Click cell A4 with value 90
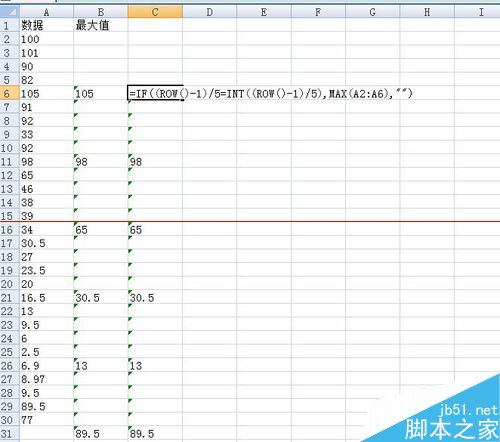The width and height of the screenshot is (500, 442). pos(47,66)
